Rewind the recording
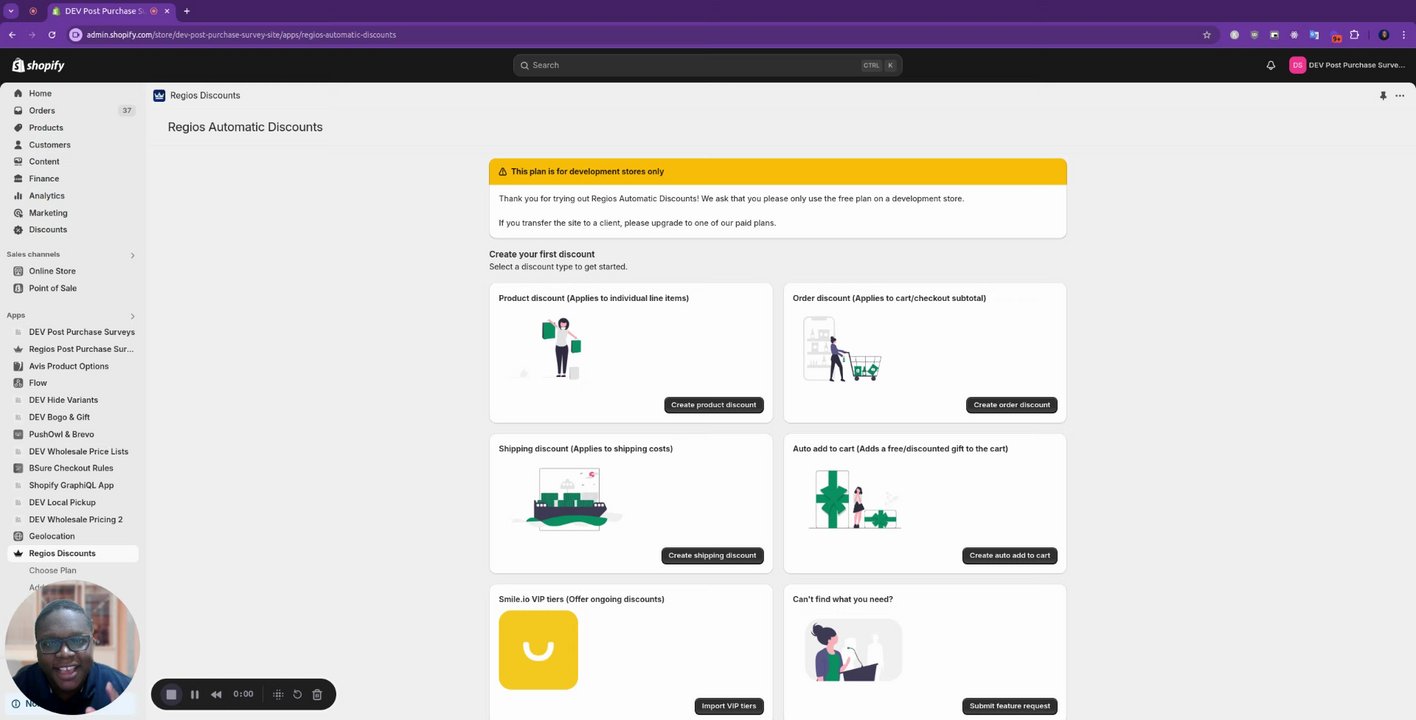 (x=216, y=694)
